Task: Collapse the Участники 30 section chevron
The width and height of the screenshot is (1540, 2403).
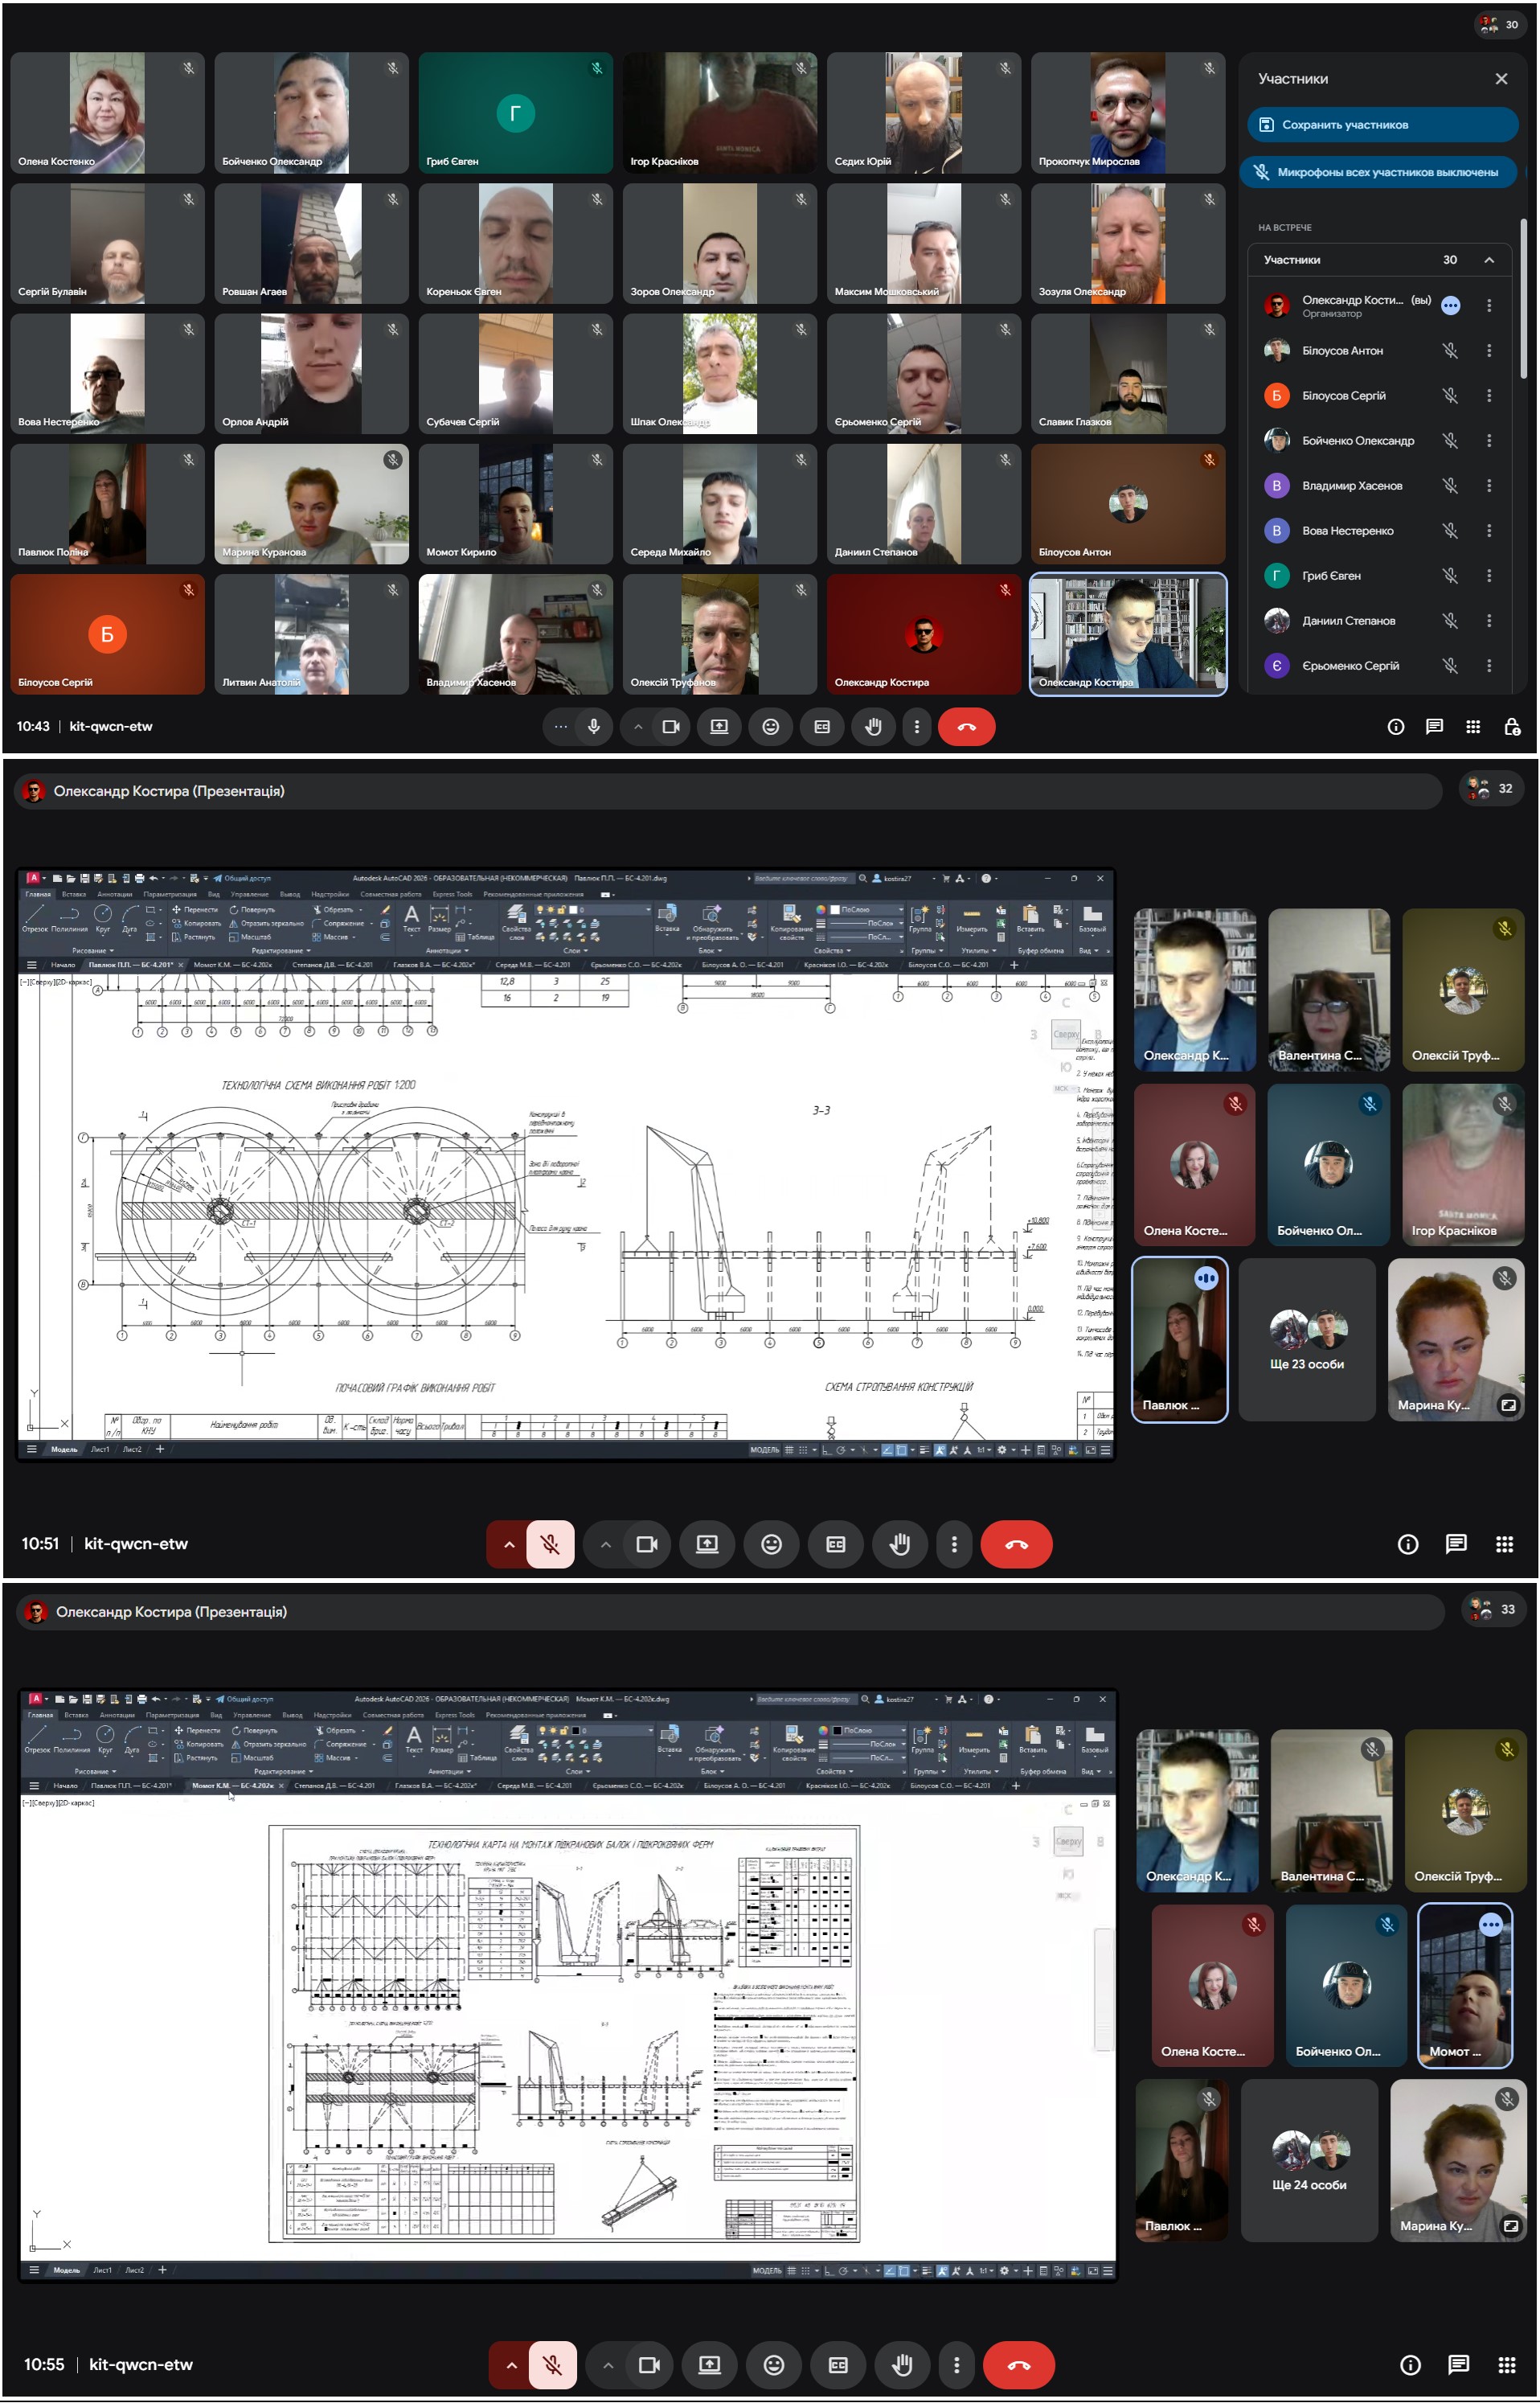Action: (1489, 260)
